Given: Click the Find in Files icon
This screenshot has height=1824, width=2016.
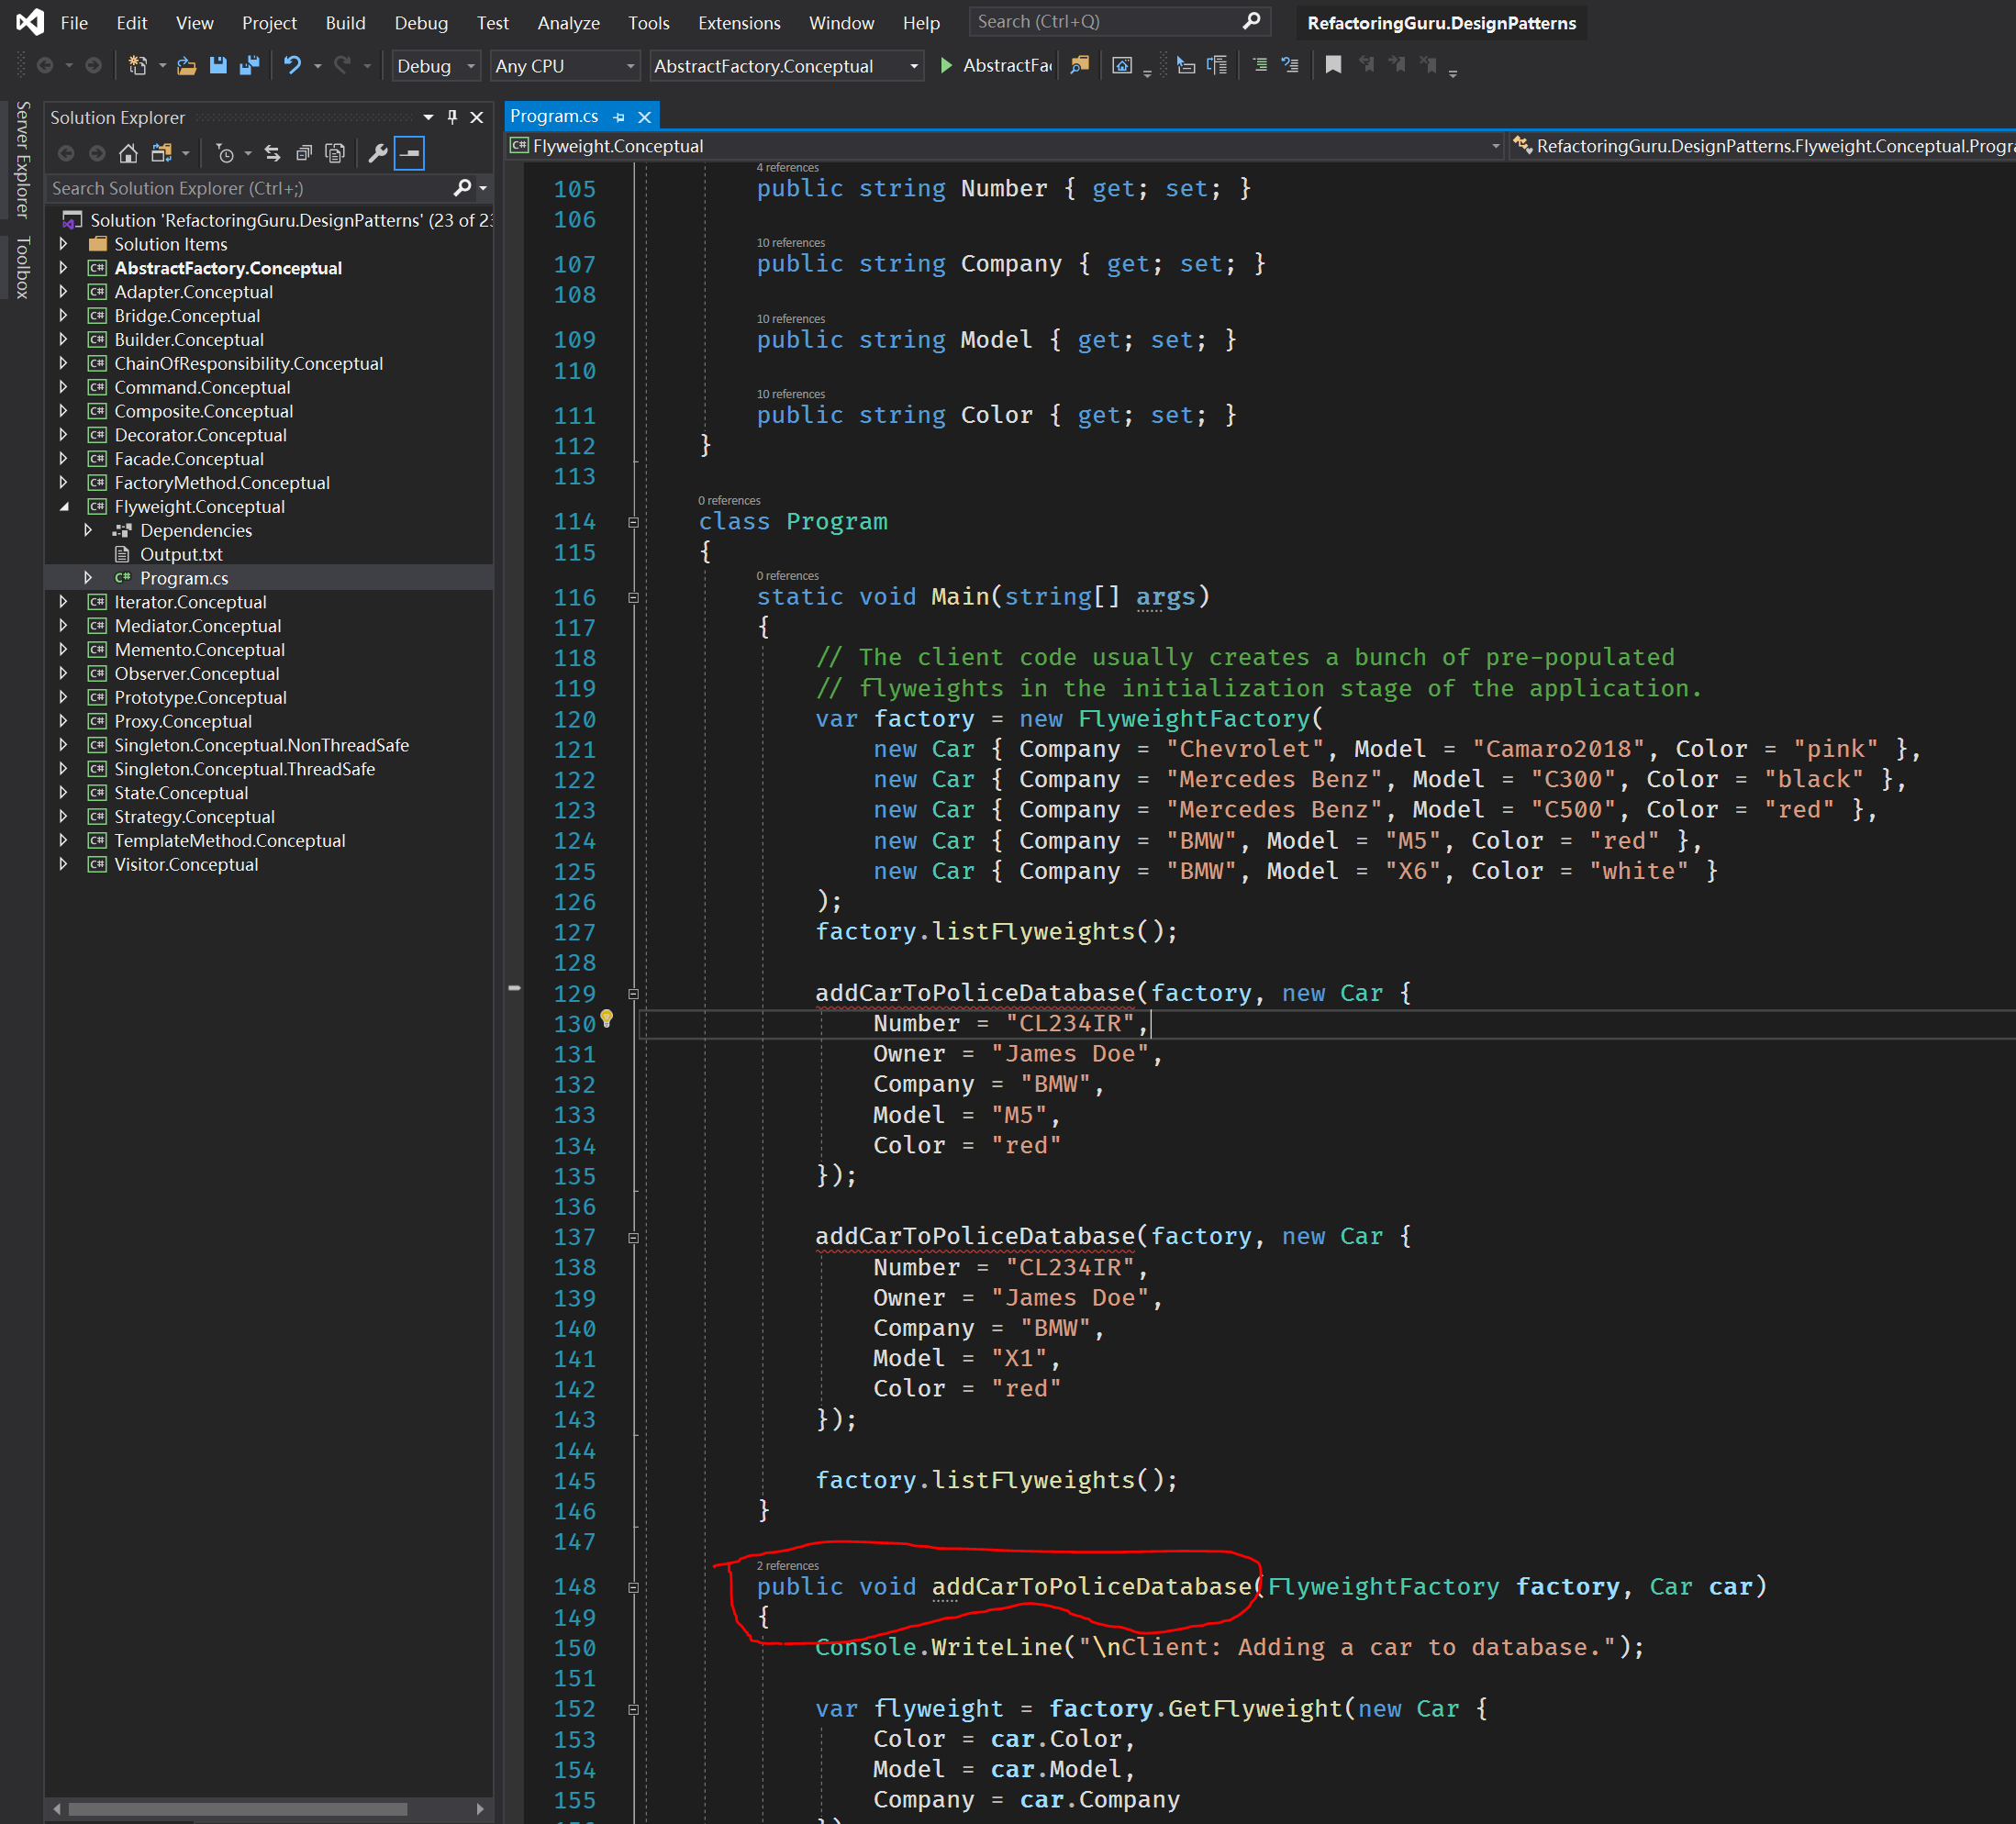Looking at the screenshot, I should click(1079, 66).
